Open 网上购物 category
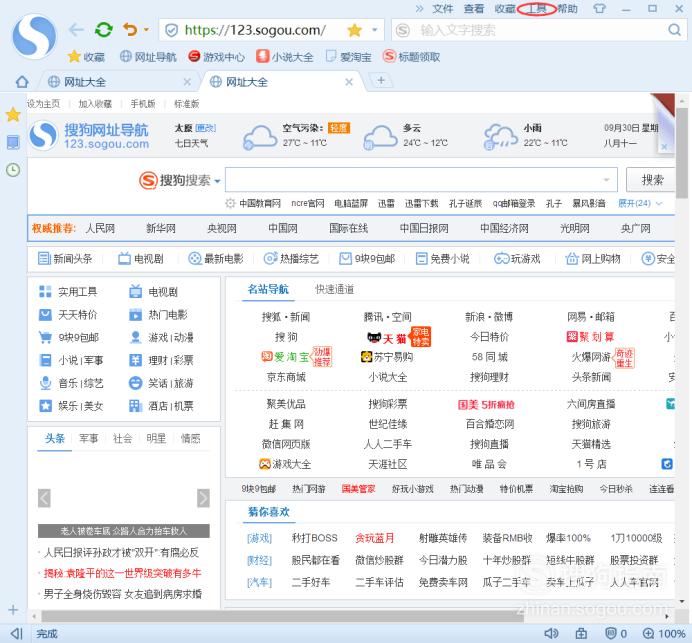 593,259
